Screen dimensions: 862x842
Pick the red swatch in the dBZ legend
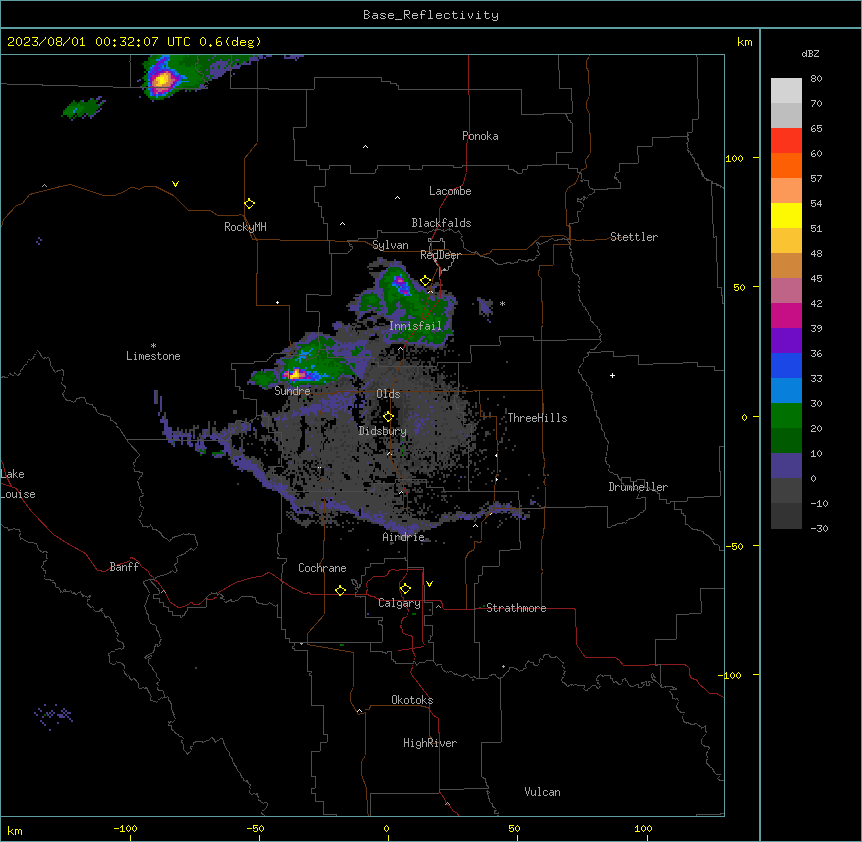(x=786, y=141)
